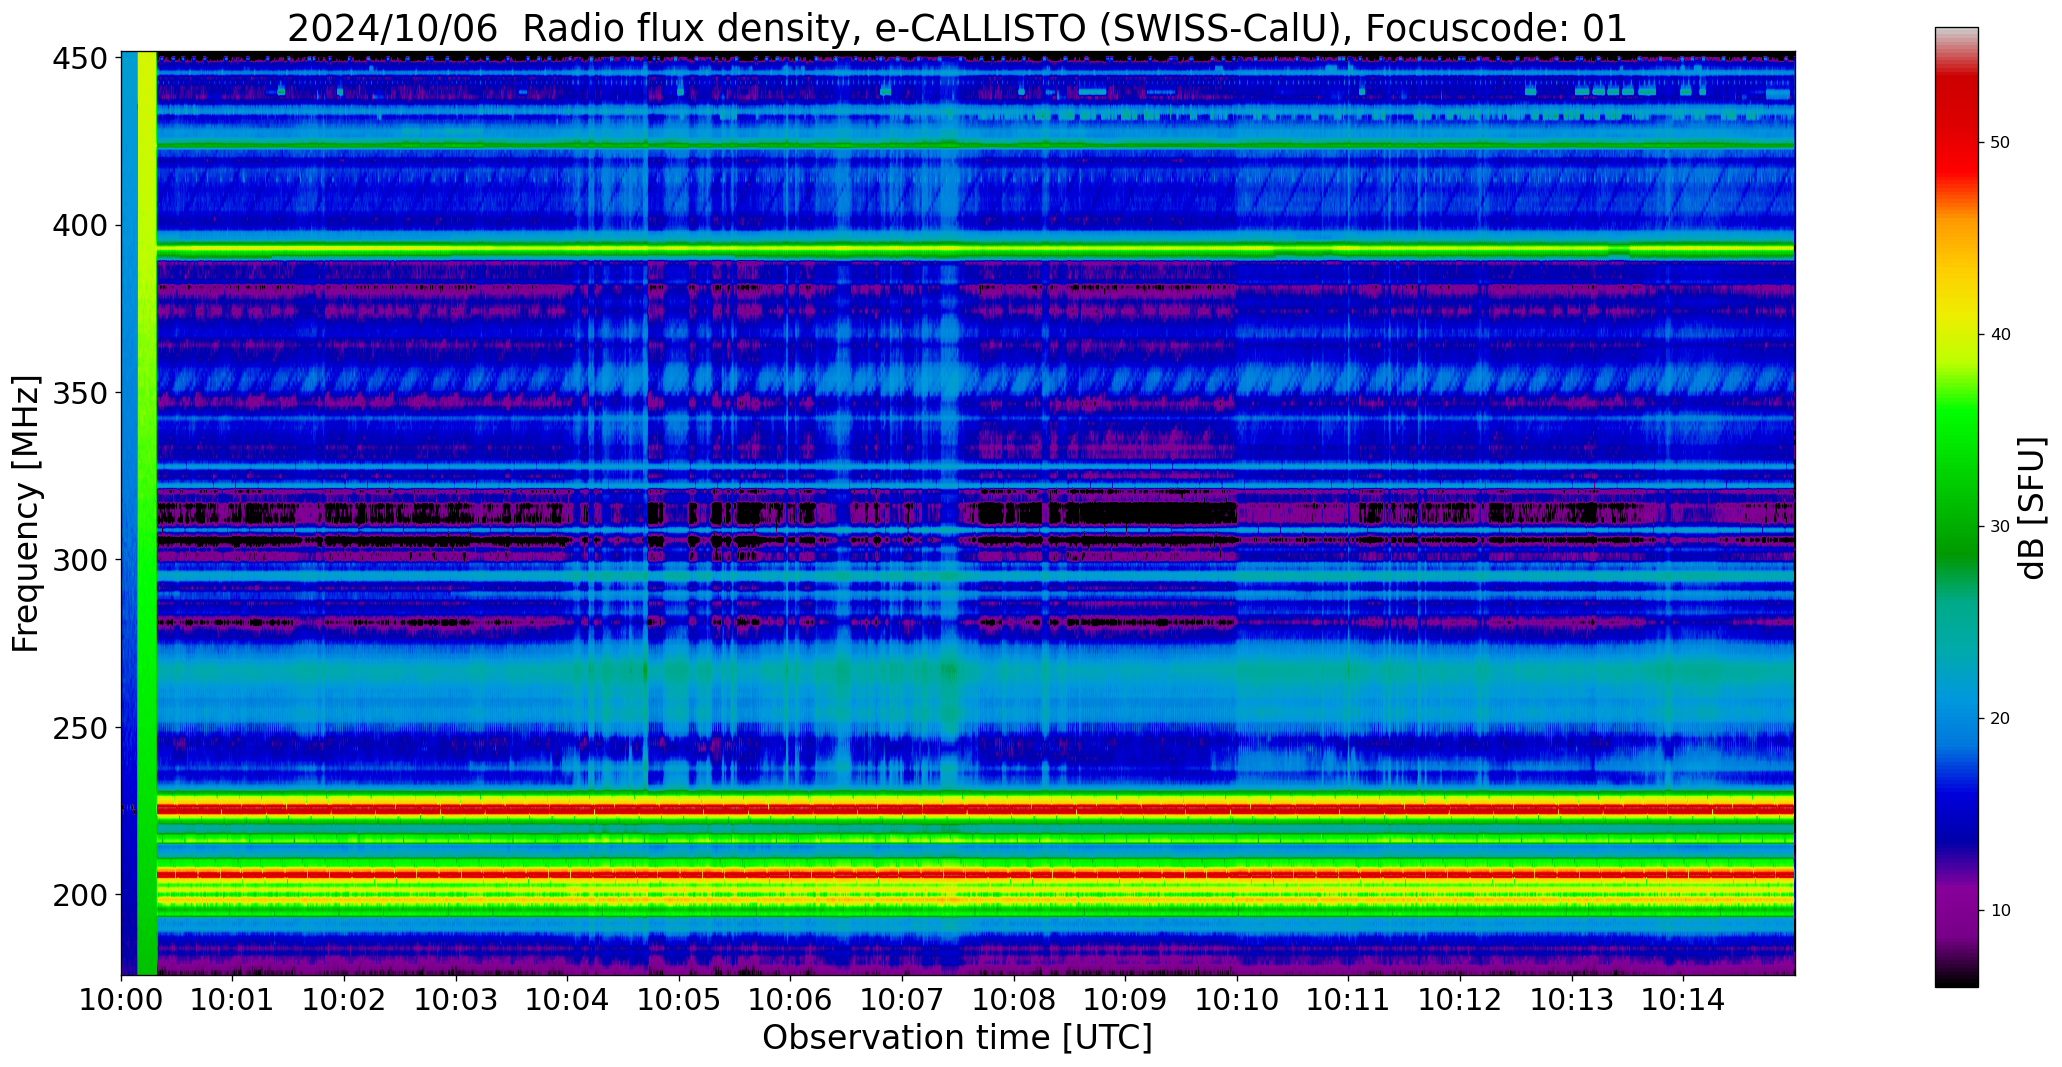Viewport: 2062px width, 1067px height.
Task: Click the 10:11 time tick label
Action: click(1349, 1000)
